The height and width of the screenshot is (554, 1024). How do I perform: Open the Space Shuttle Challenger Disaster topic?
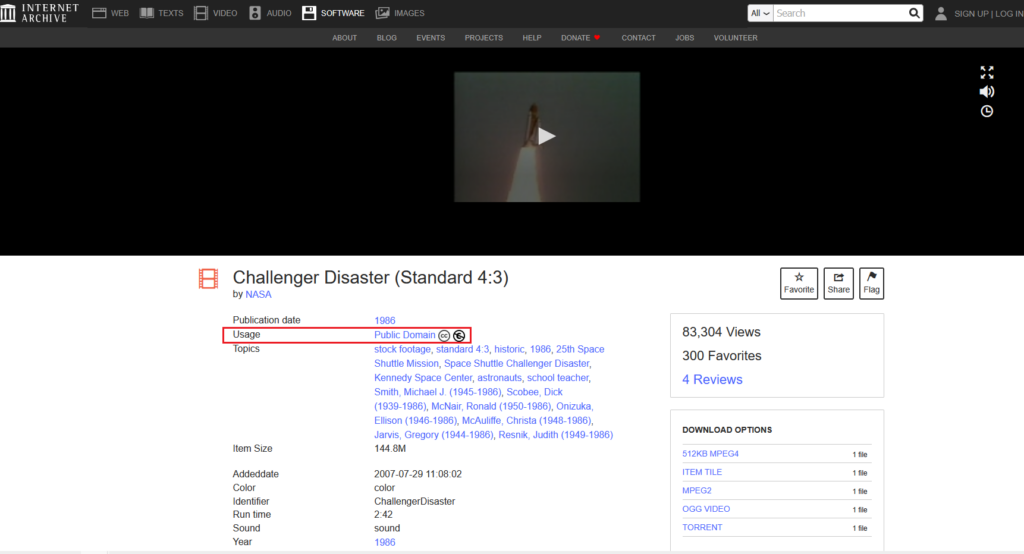[517, 363]
